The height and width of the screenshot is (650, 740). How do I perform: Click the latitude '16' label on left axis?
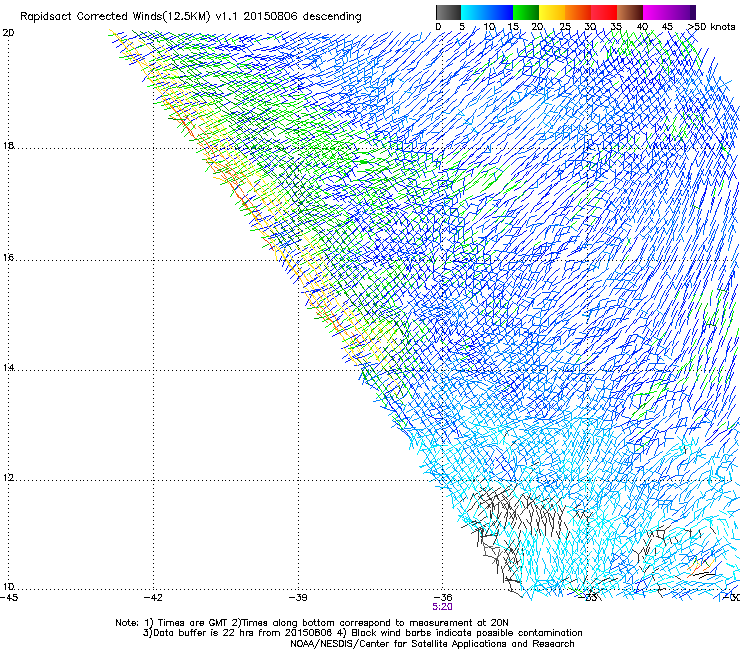click(x=8, y=258)
